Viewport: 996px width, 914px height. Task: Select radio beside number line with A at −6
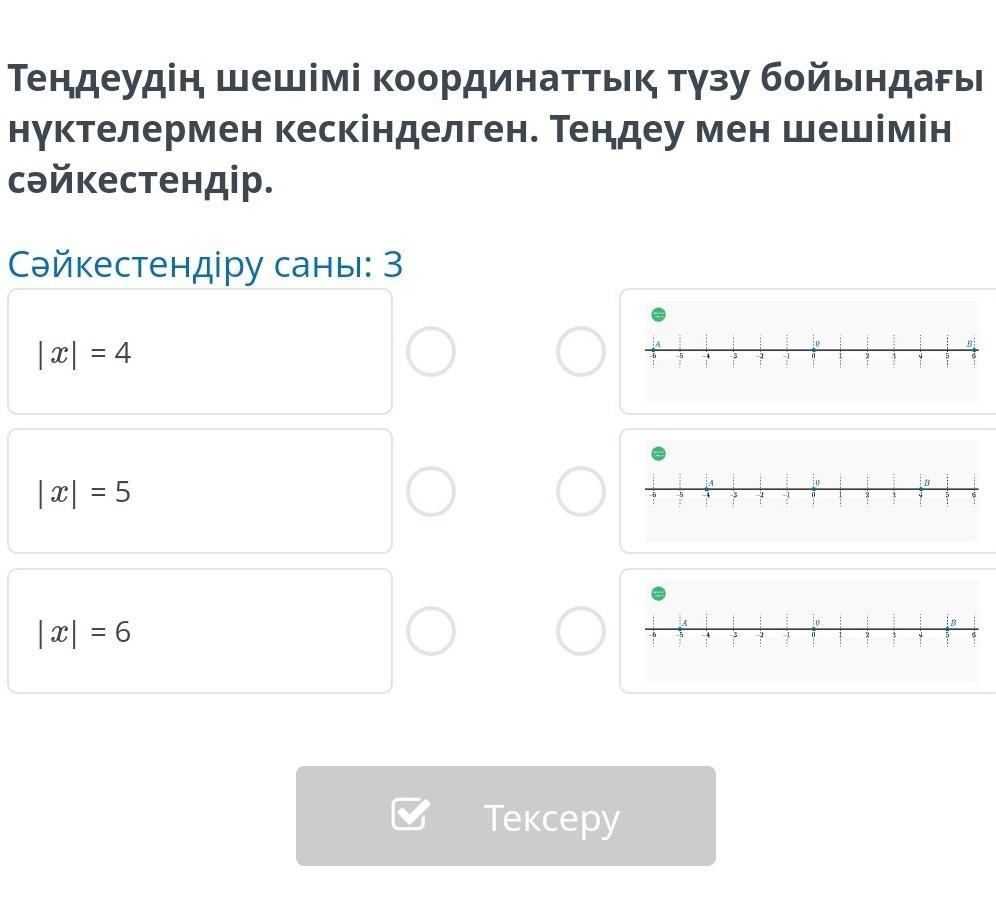[x=581, y=352]
